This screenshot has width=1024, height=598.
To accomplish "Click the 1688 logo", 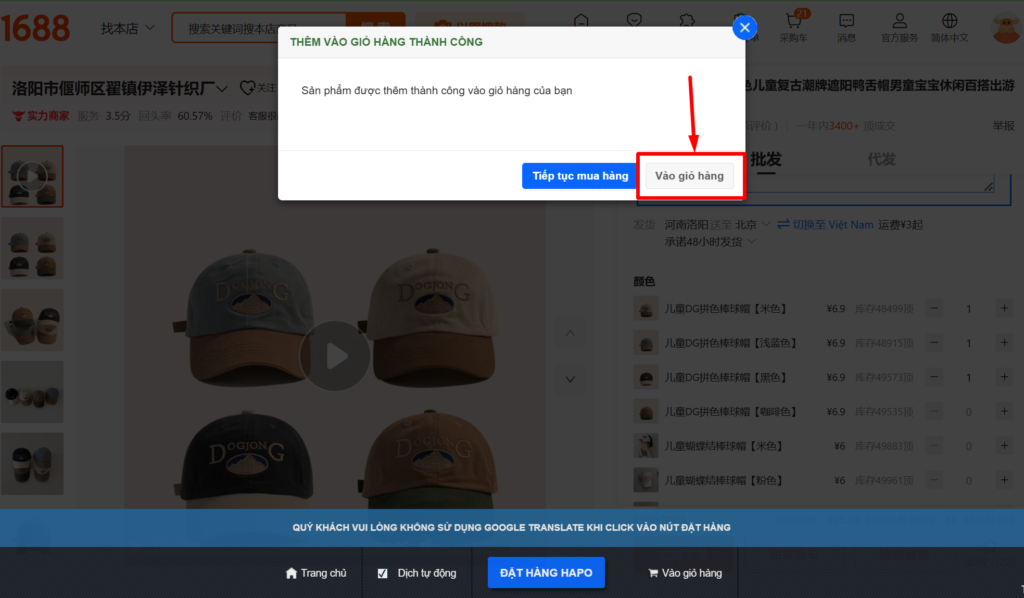I will coord(36,27).
